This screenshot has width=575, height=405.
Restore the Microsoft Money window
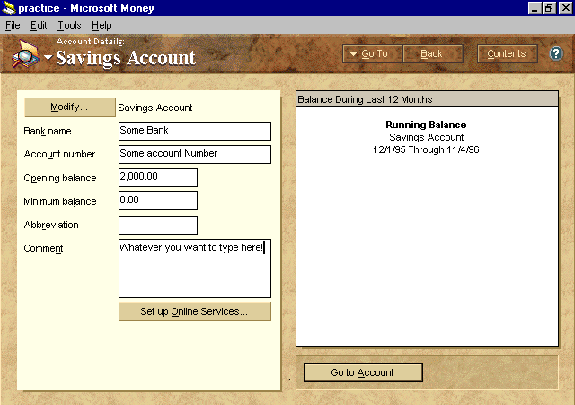point(549,8)
